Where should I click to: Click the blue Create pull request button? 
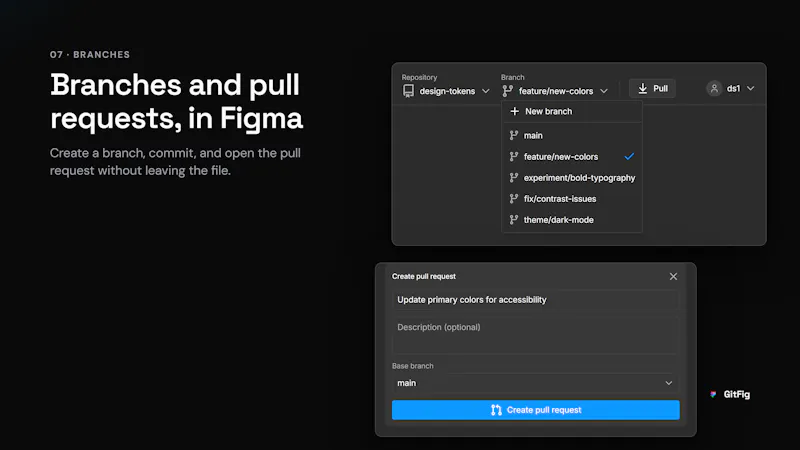(x=536, y=410)
